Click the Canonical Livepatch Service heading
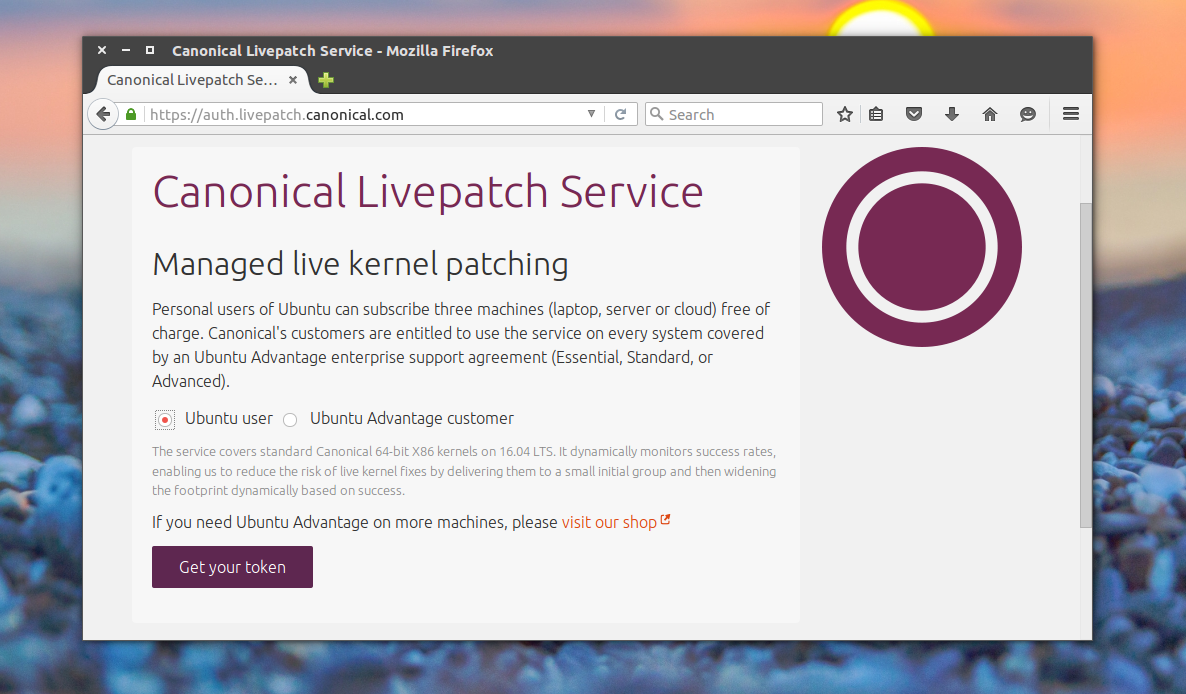 click(x=428, y=192)
